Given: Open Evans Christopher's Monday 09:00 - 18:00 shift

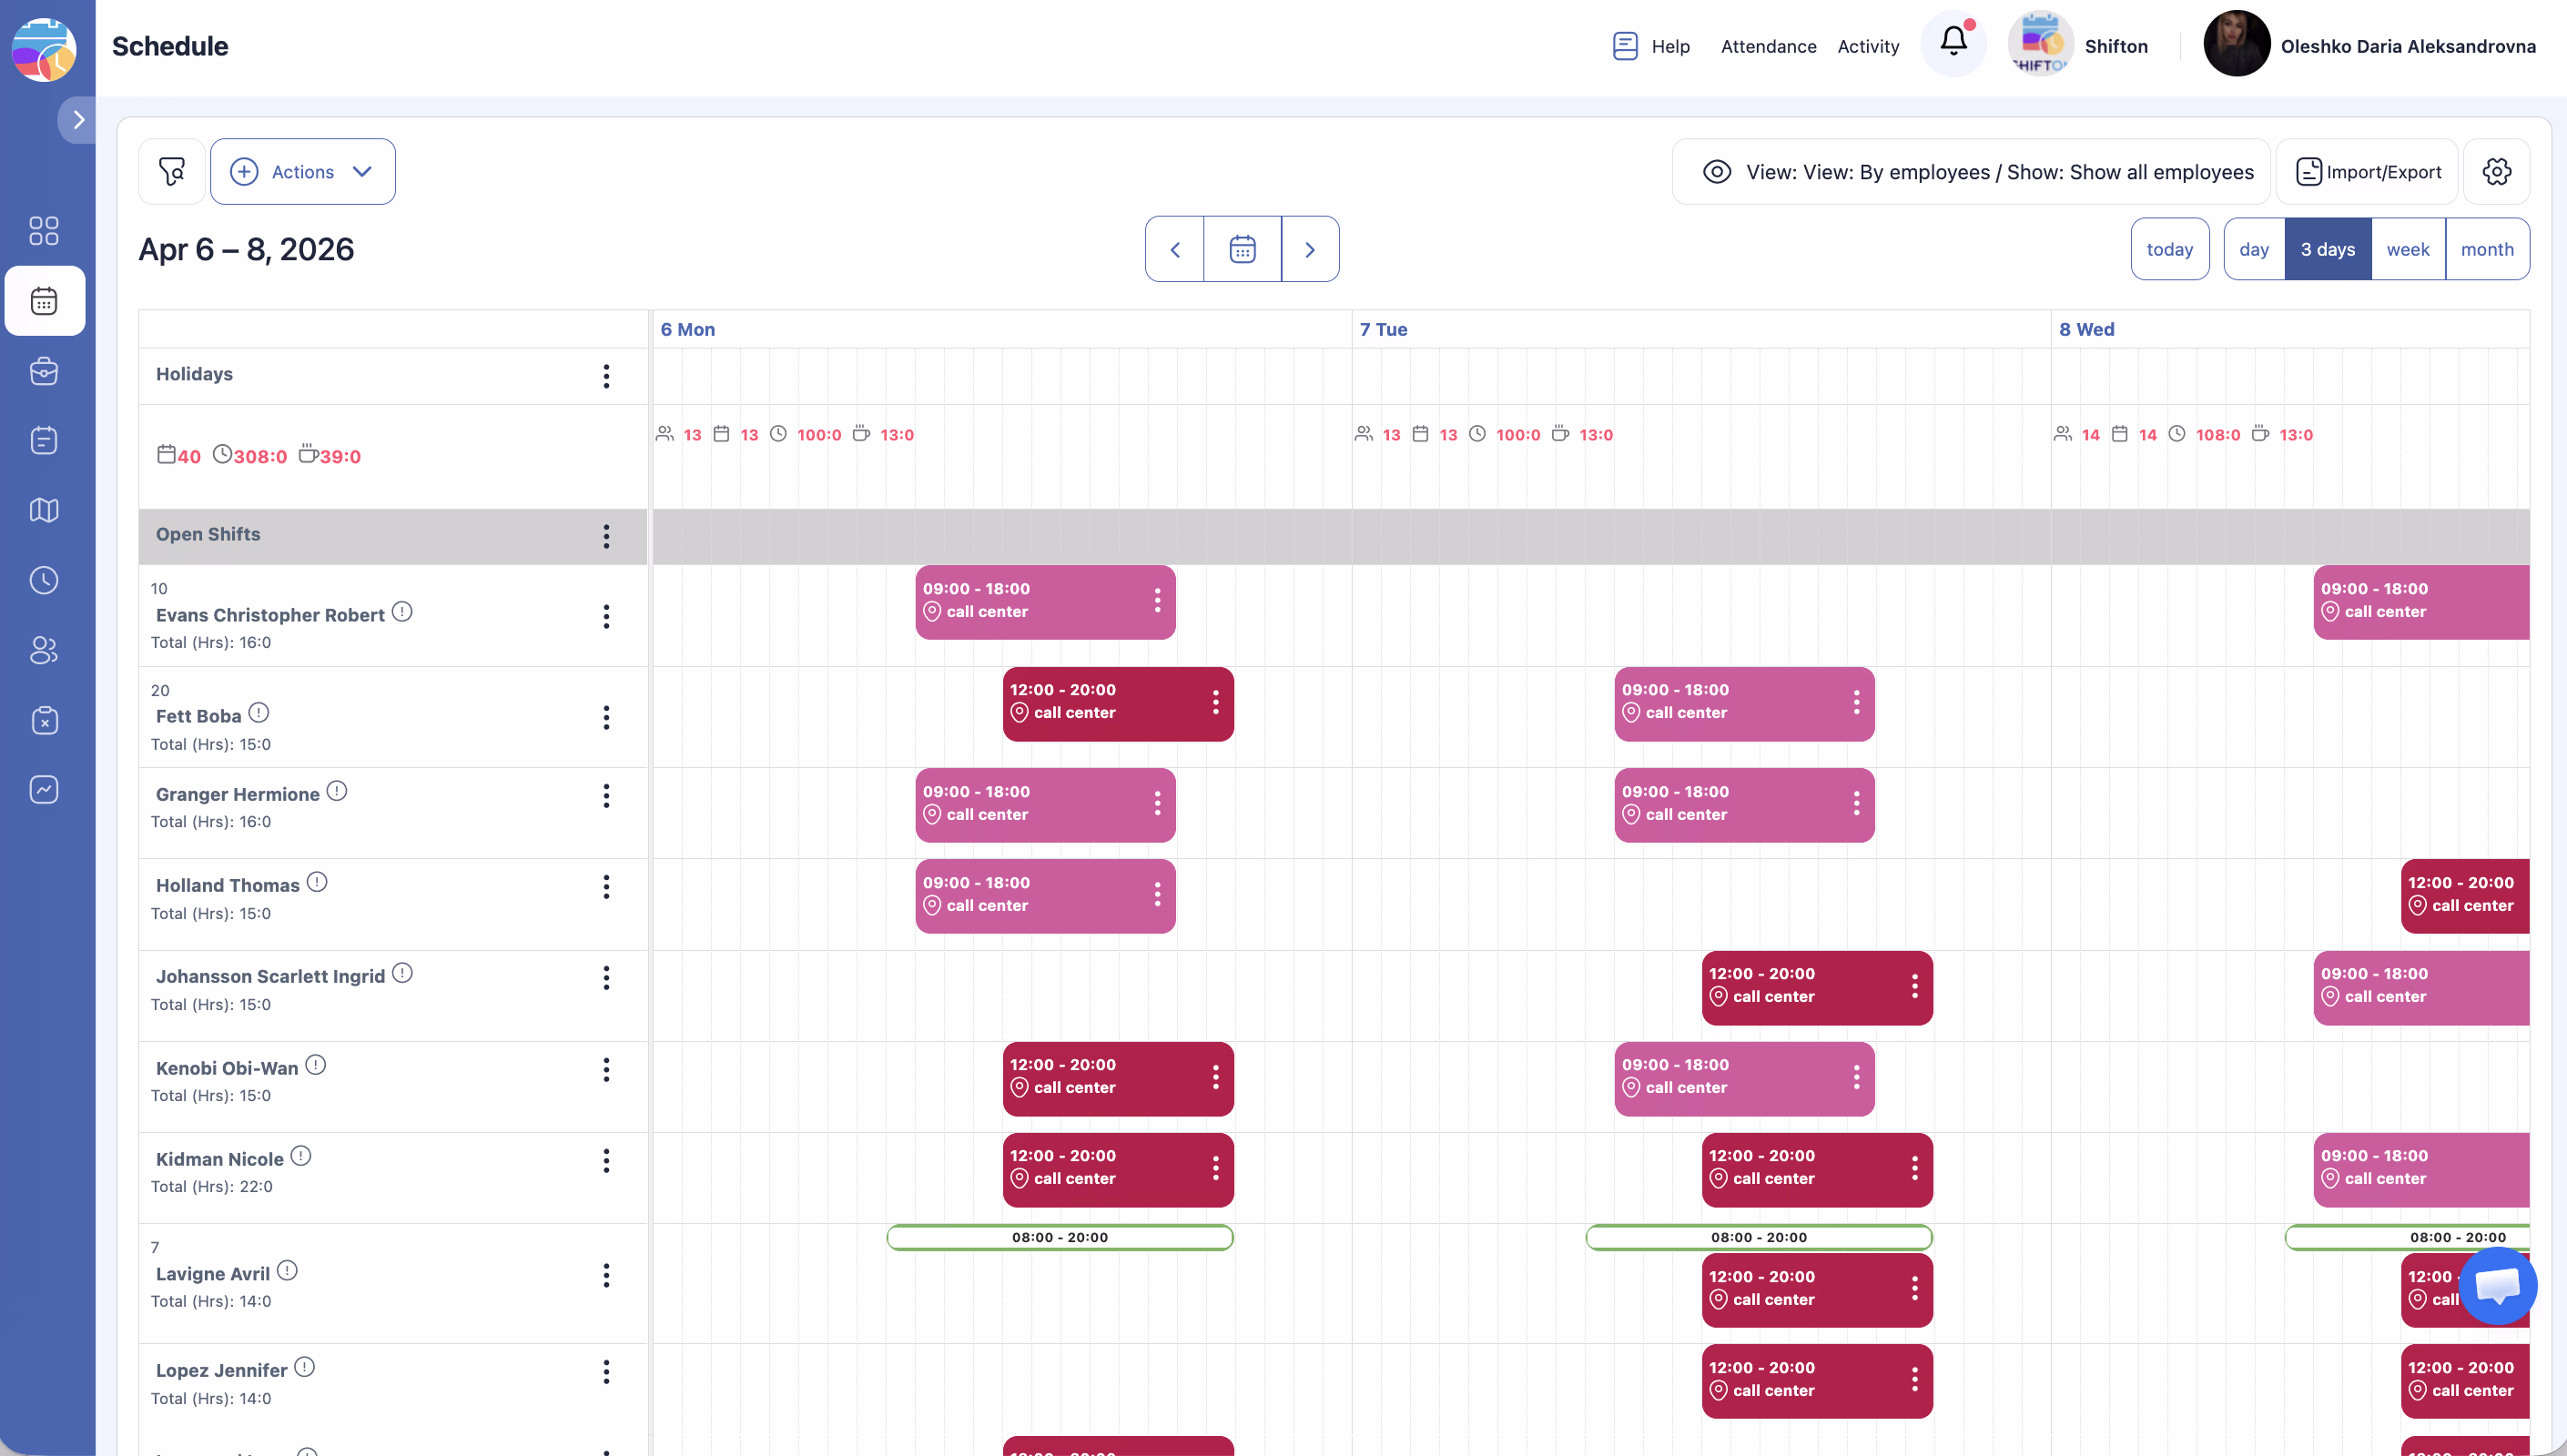Looking at the screenshot, I should click(1030, 601).
